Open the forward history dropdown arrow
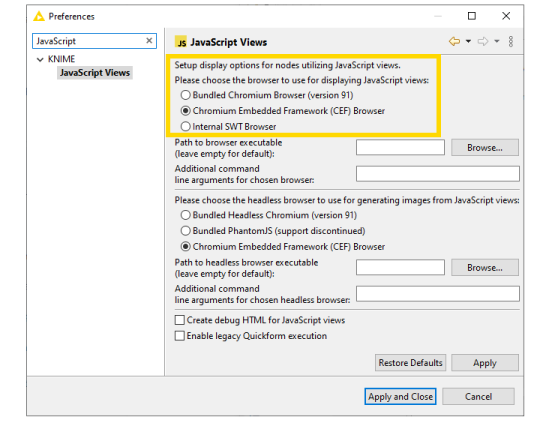 pyautogui.click(x=497, y=41)
